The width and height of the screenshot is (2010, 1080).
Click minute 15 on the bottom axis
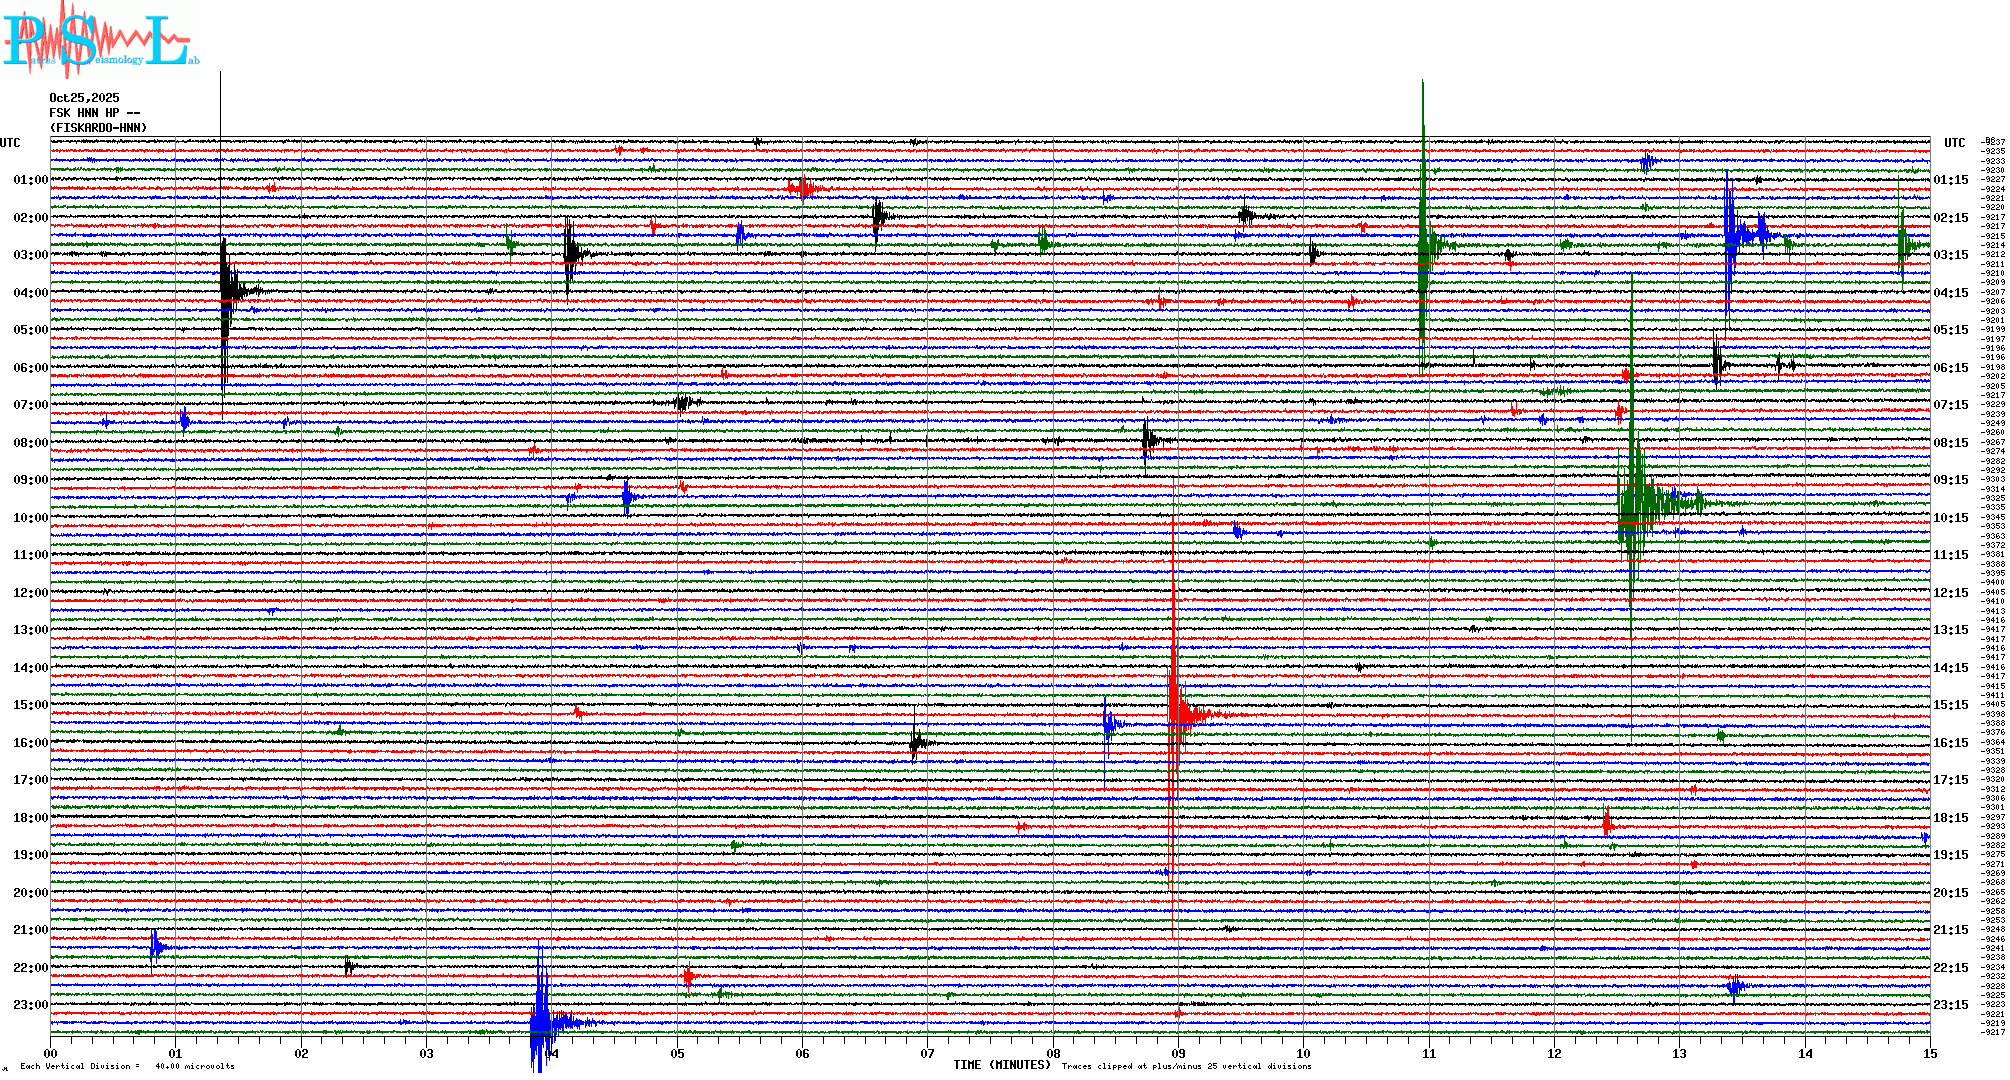tap(1929, 1053)
